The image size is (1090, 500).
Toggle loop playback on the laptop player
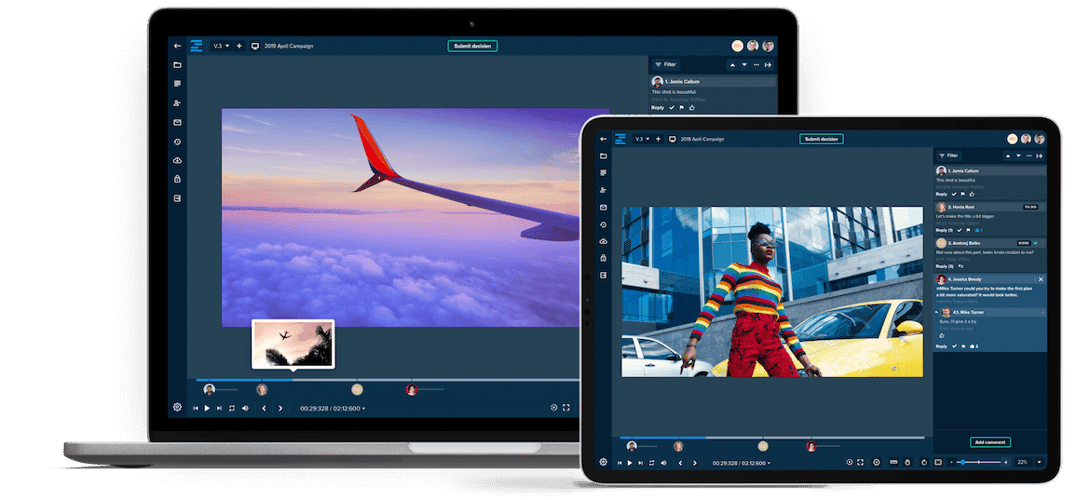pyautogui.click(x=232, y=408)
